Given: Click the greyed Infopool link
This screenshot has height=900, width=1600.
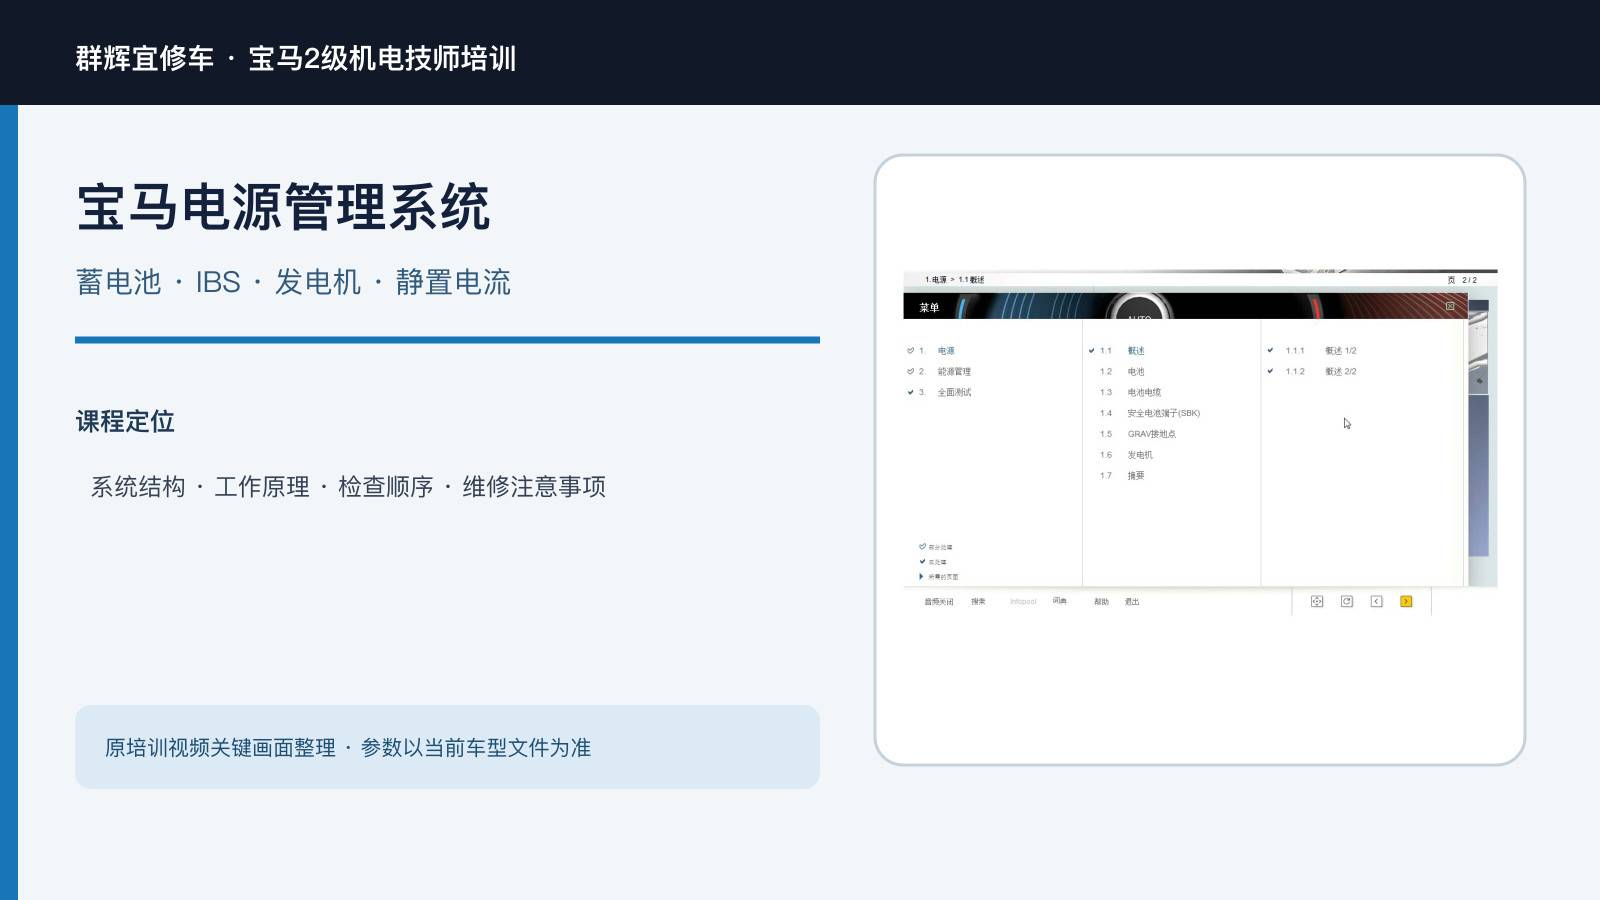Looking at the screenshot, I should tap(1023, 602).
